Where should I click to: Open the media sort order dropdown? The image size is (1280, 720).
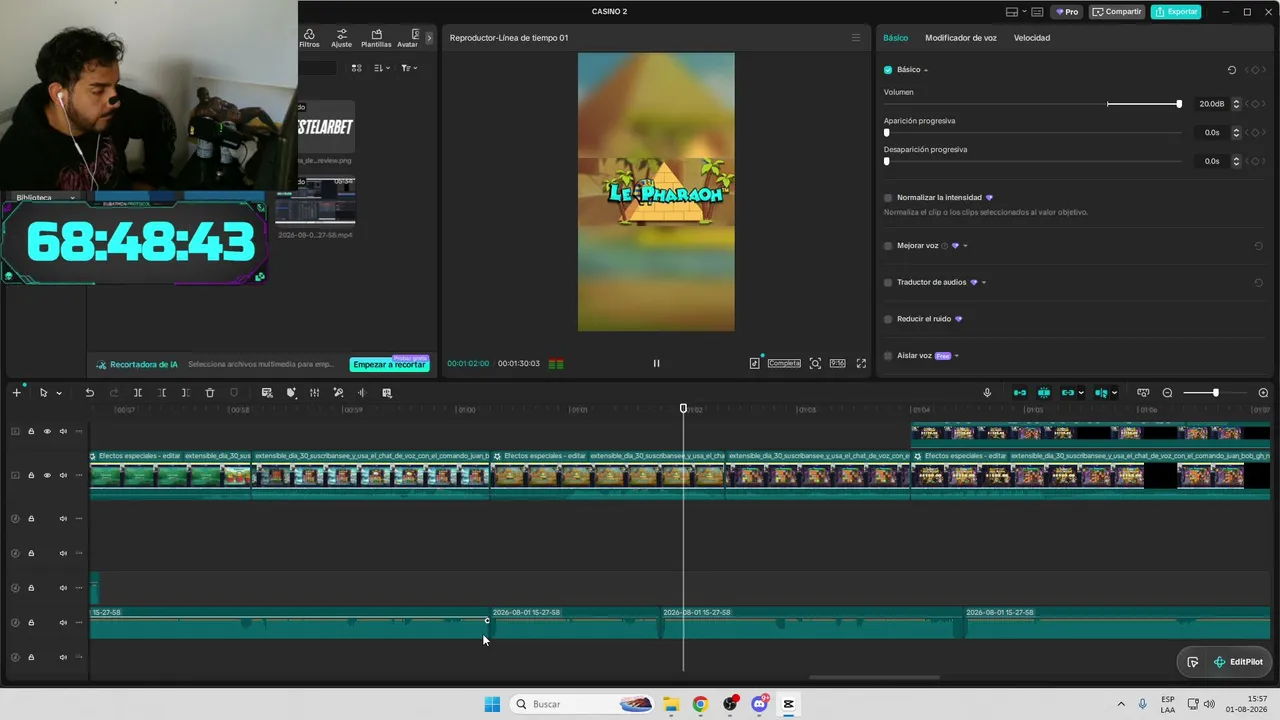(382, 68)
